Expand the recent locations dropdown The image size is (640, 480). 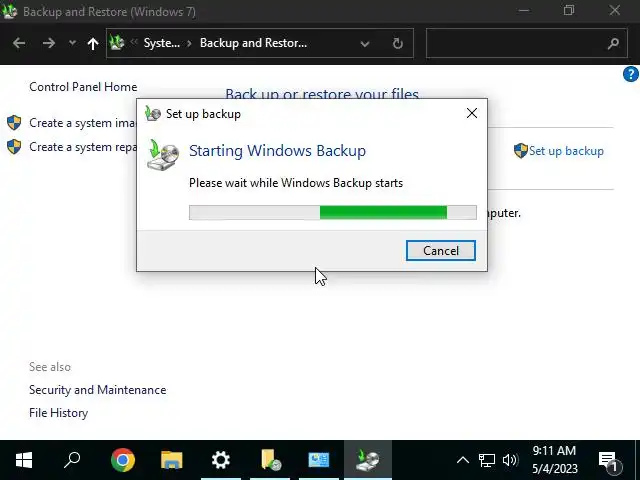(x=72, y=43)
